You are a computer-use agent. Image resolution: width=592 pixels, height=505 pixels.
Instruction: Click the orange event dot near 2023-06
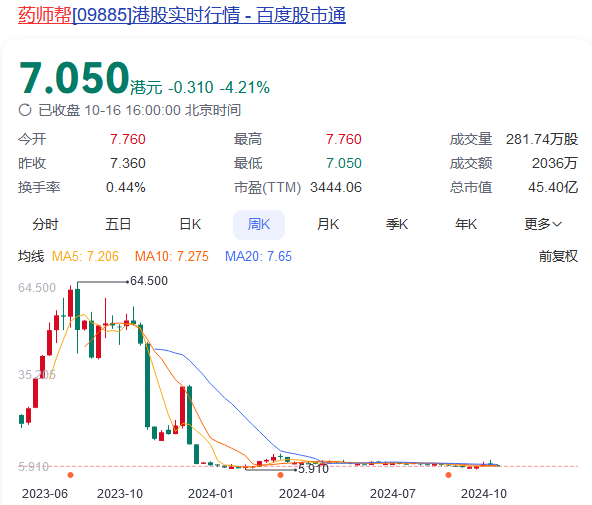70,475
